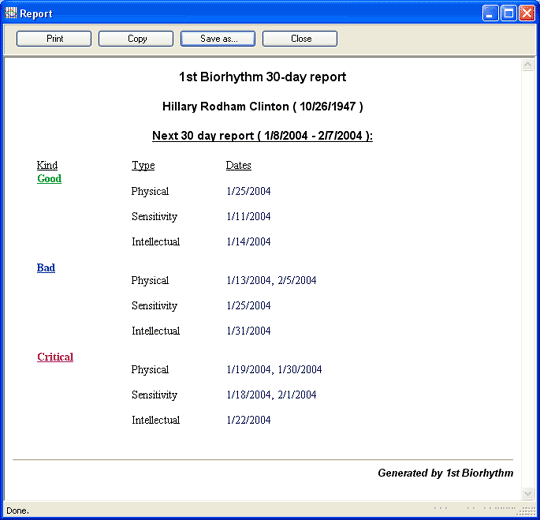The width and height of the screenshot is (540, 520).
Task: Maximize the Report window
Action: pos(508,13)
